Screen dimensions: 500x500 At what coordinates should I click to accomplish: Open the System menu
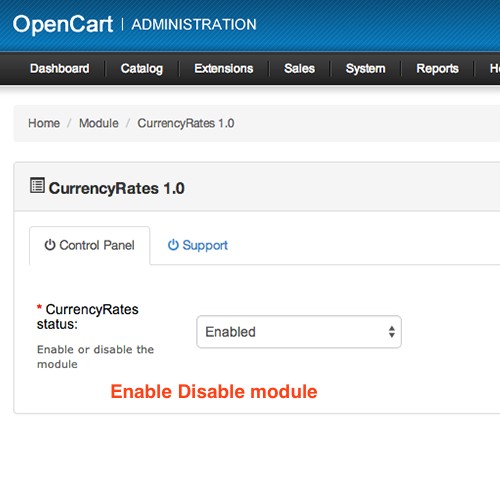(x=365, y=69)
